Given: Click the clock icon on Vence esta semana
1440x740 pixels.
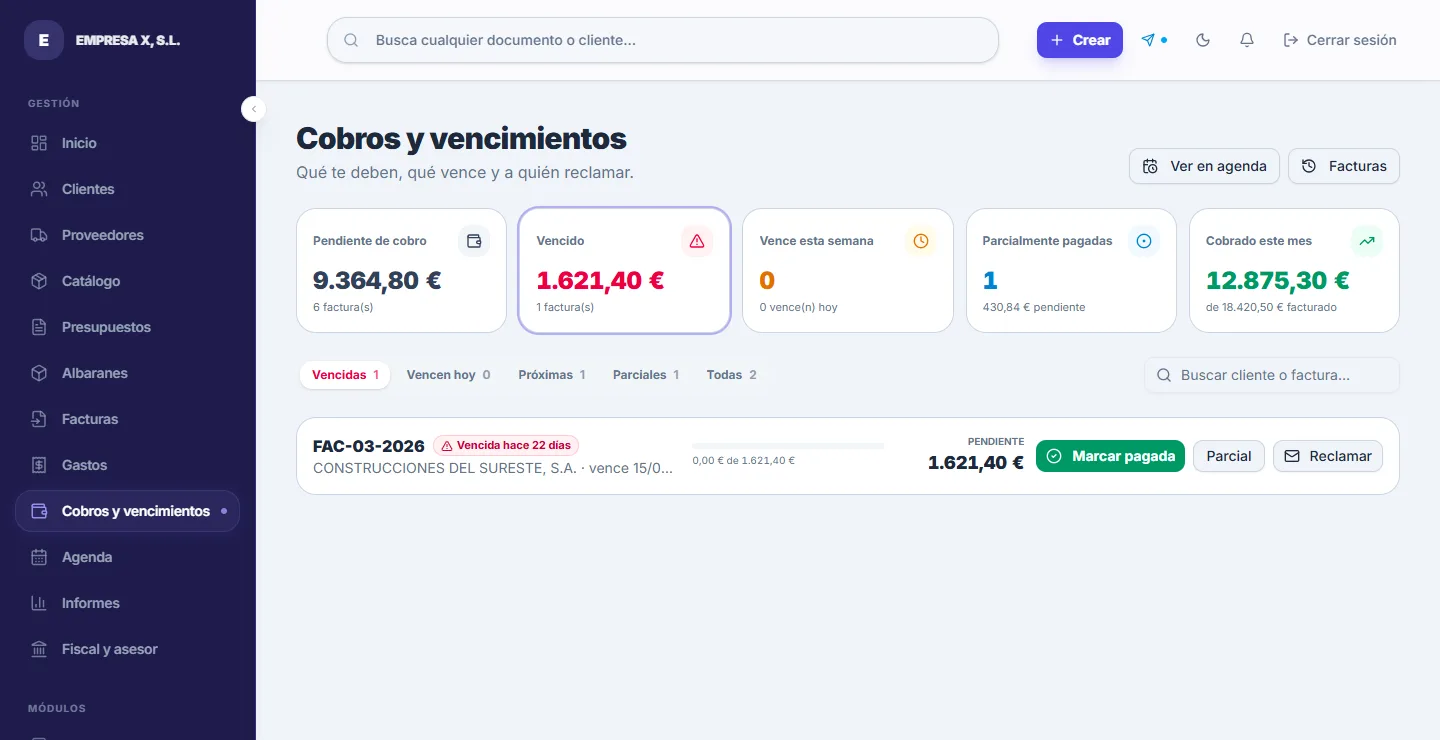Looking at the screenshot, I should click(x=921, y=241).
